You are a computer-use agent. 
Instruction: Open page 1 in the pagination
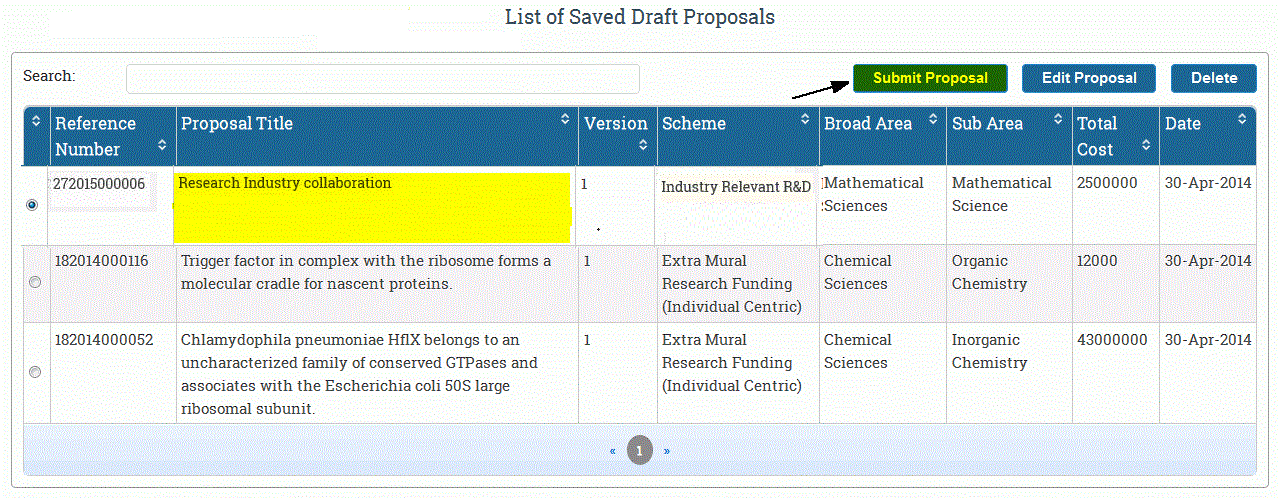(x=640, y=450)
